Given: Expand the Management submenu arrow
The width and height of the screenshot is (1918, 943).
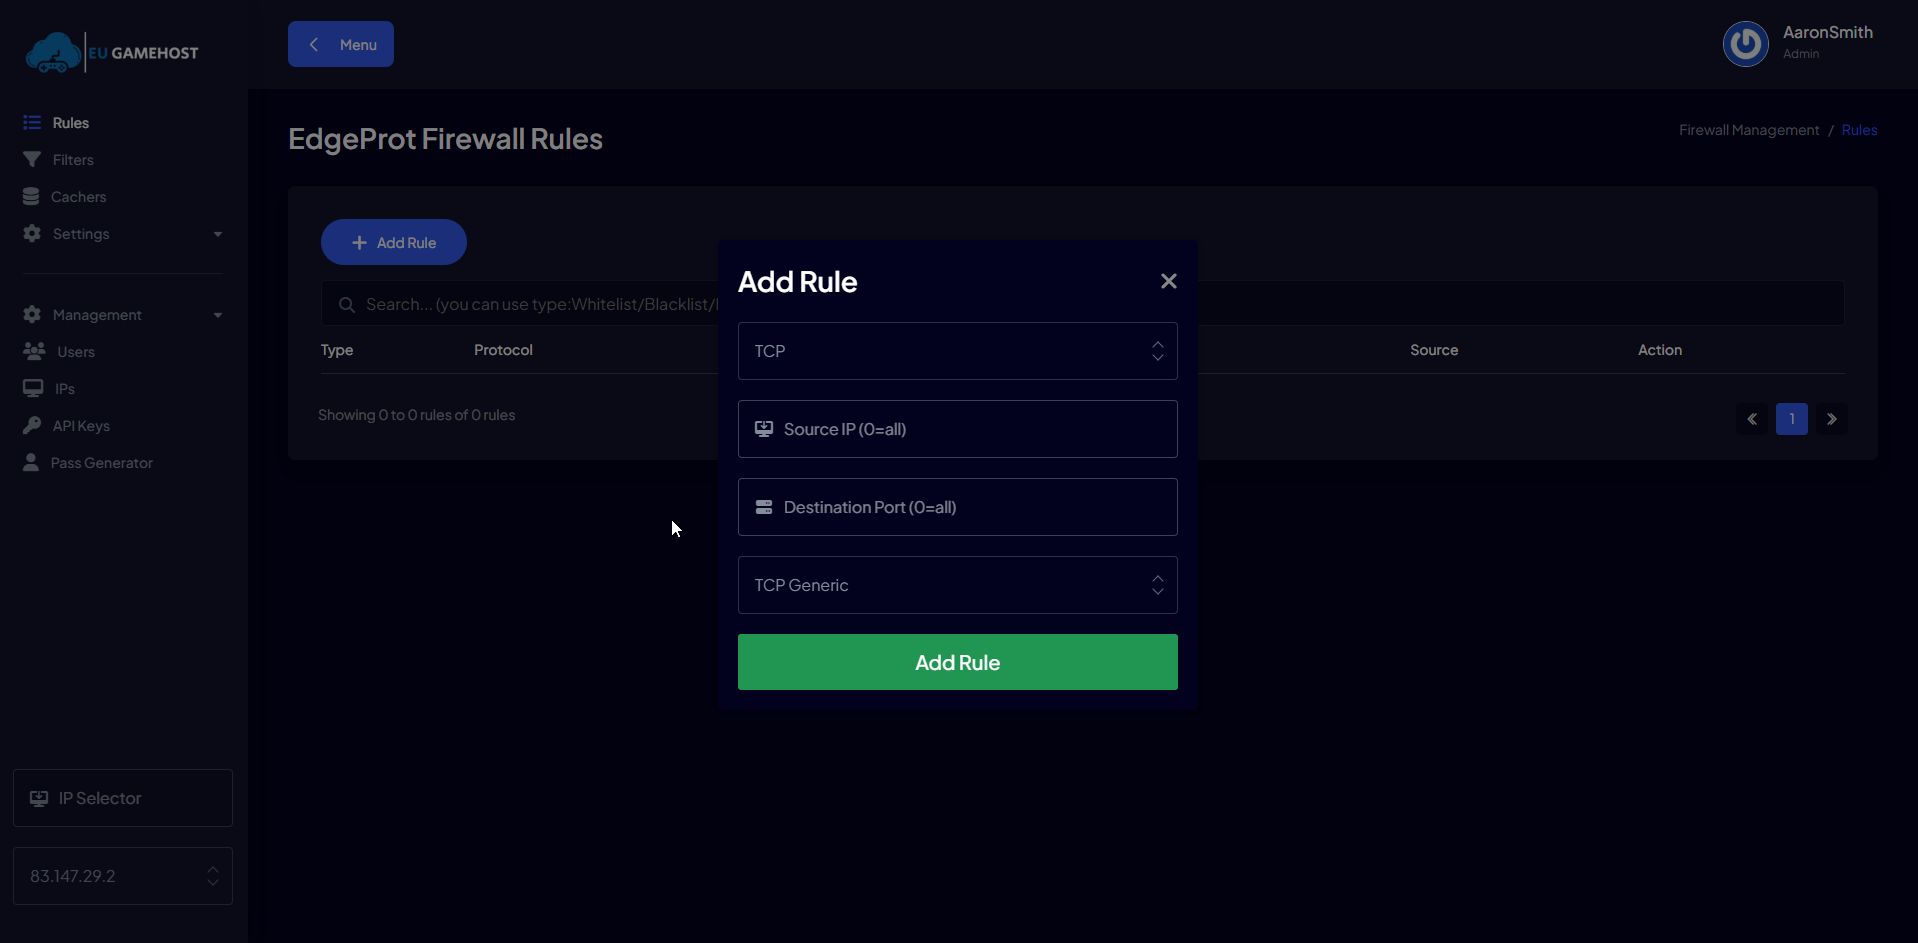Looking at the screenshot, I should [x=218, y=315].
